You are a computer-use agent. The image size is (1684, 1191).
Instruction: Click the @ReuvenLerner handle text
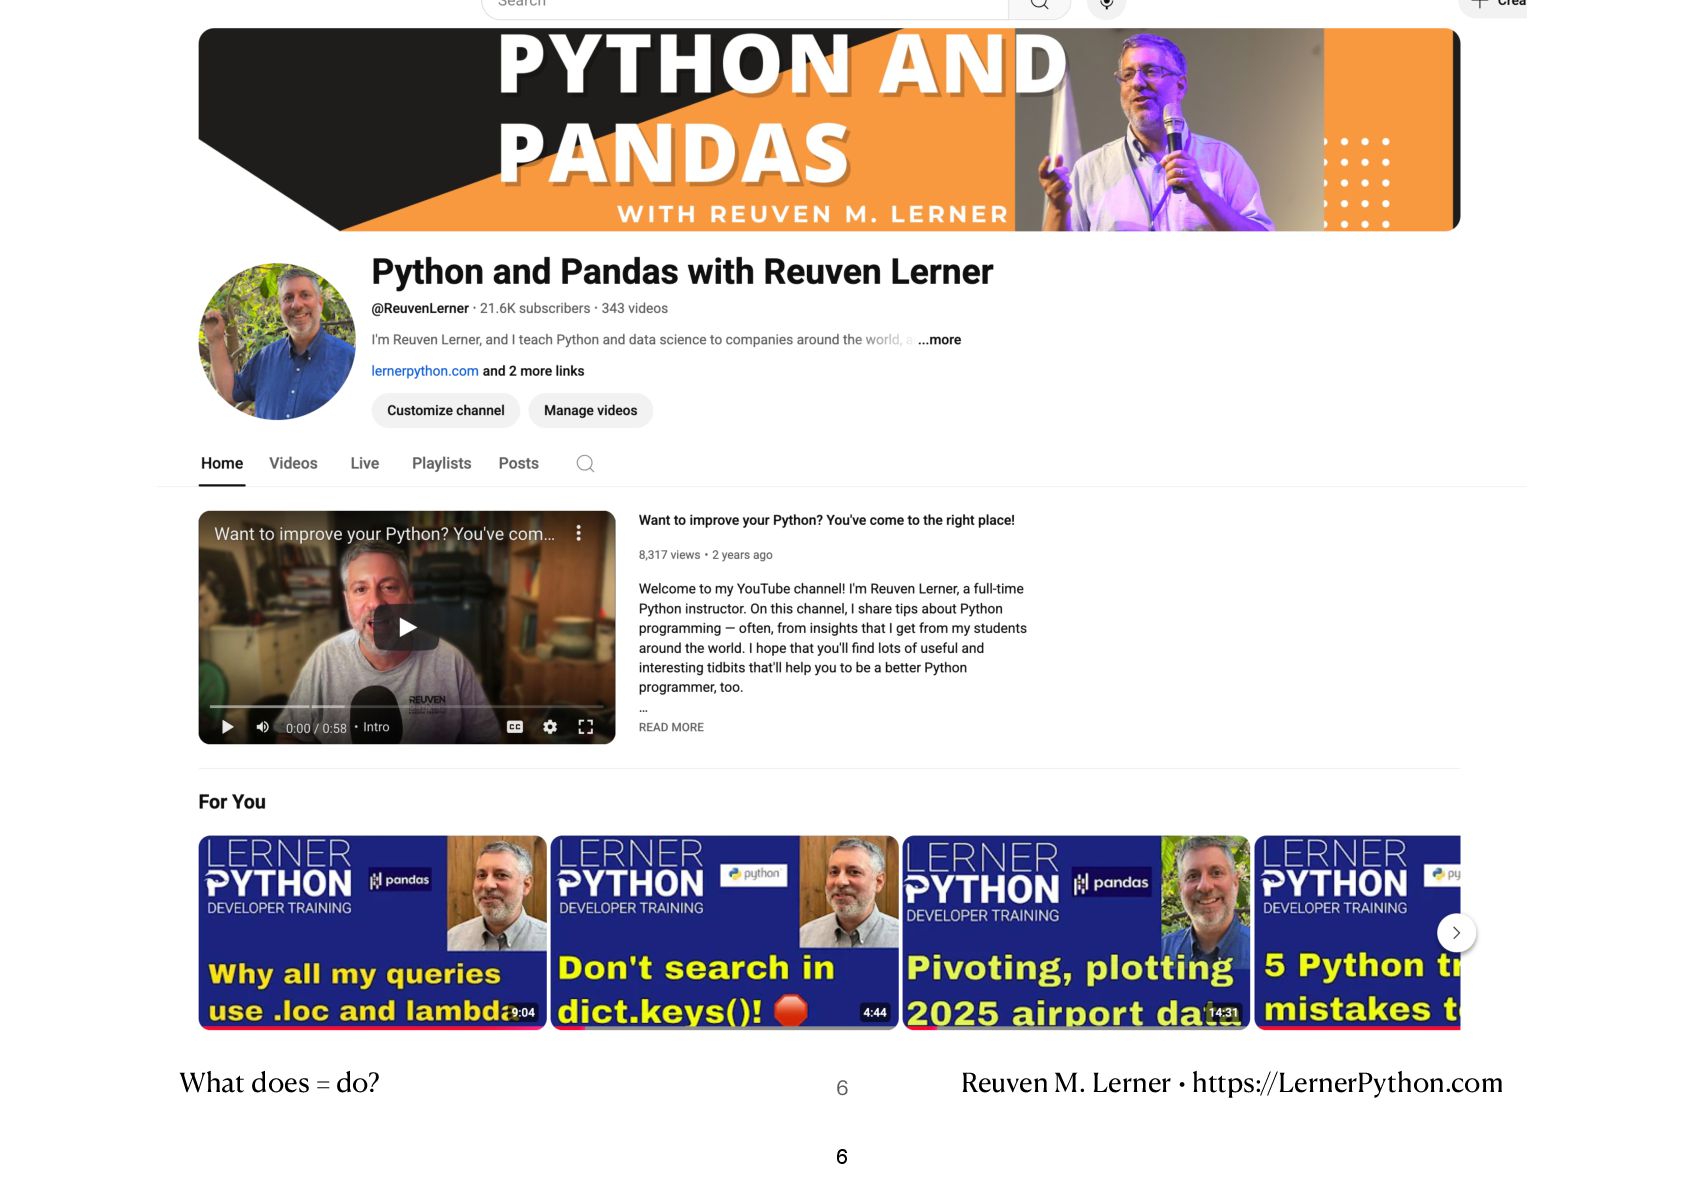[x=420, y=308]
